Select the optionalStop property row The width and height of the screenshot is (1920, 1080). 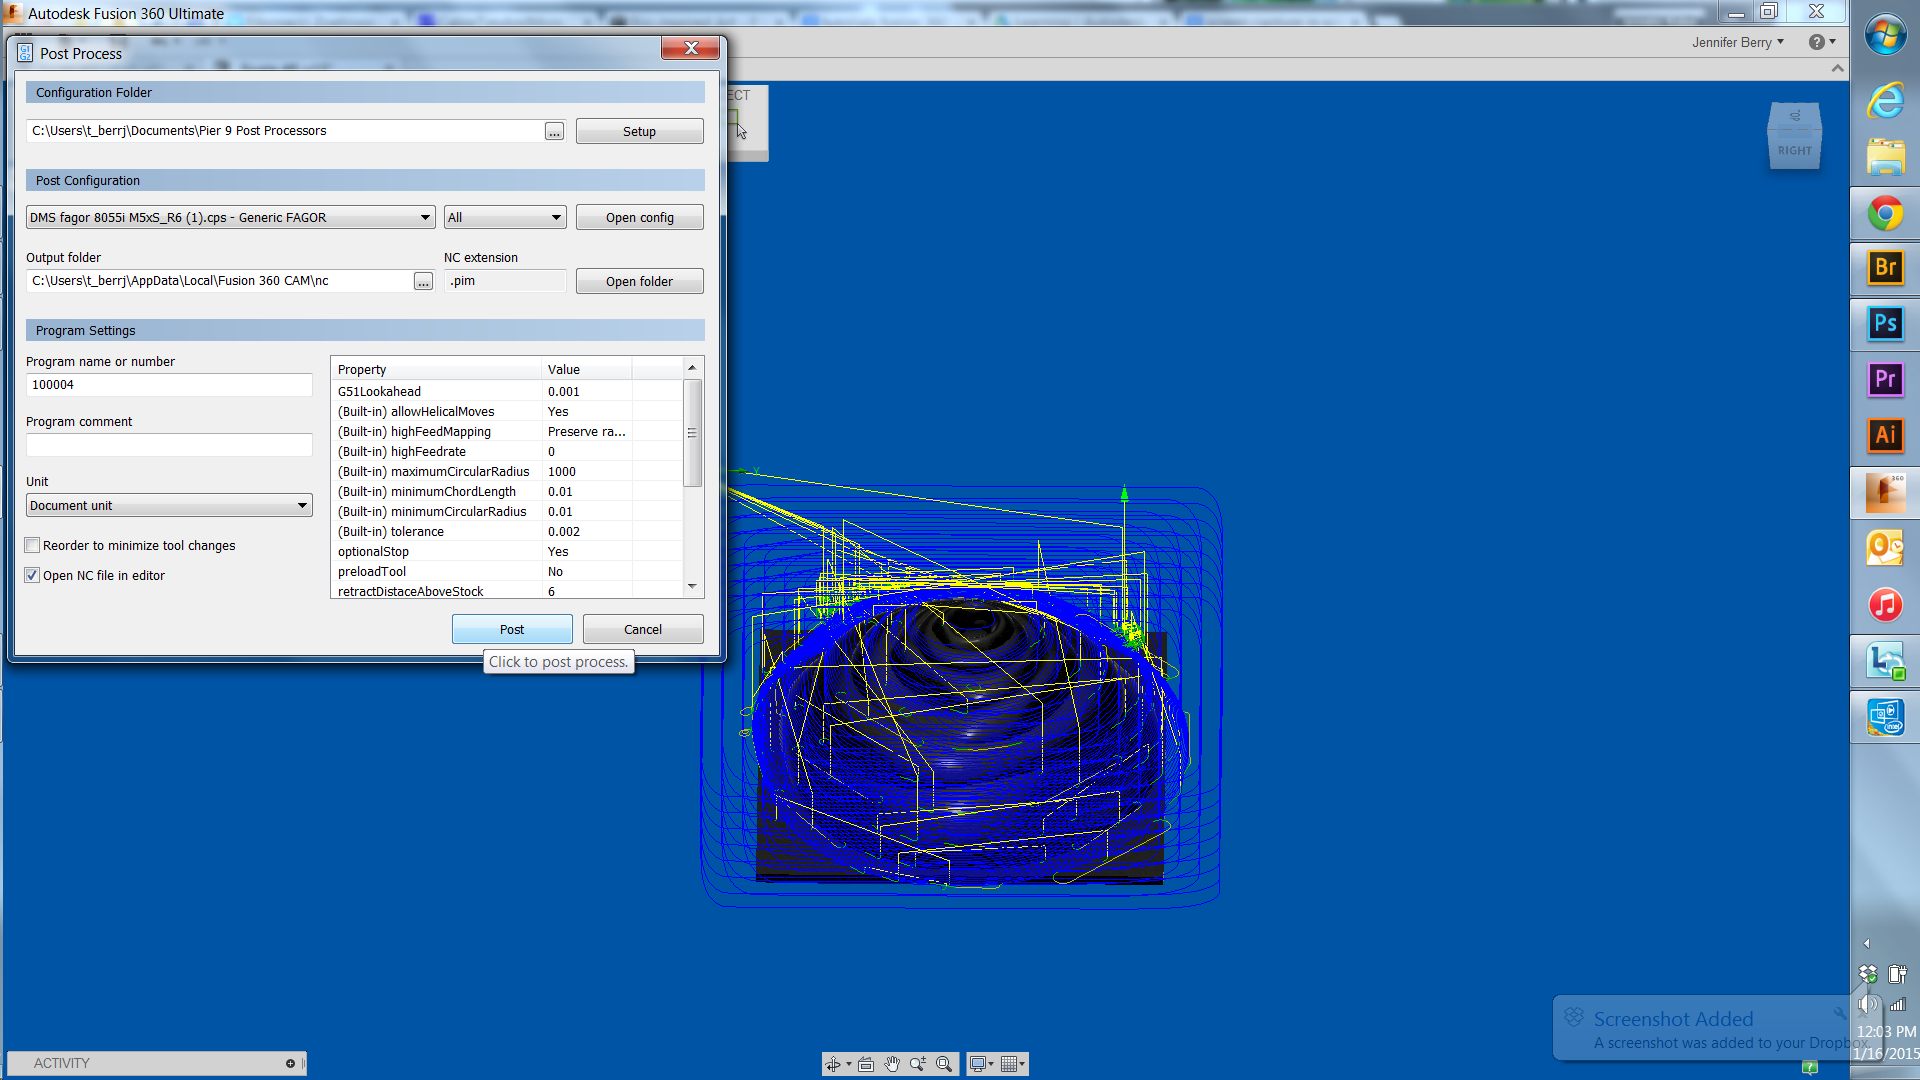tap(507, 551)
